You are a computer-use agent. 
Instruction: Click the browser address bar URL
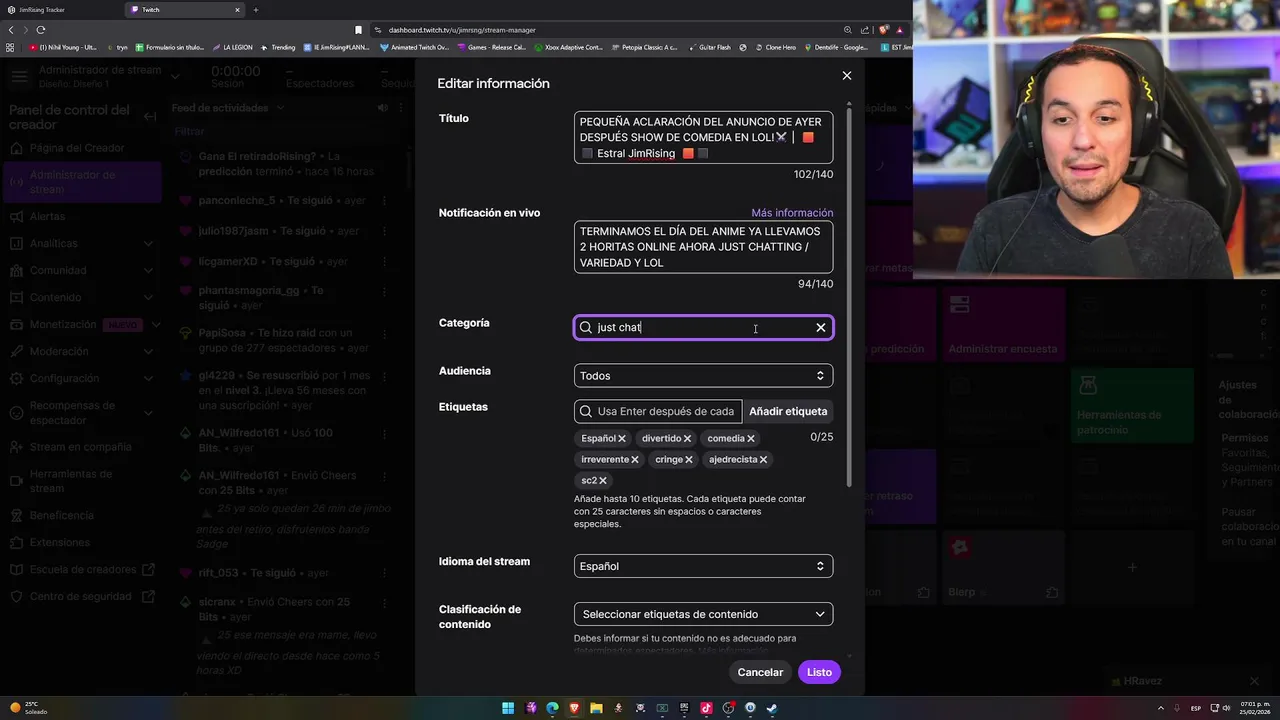(462, 30)
